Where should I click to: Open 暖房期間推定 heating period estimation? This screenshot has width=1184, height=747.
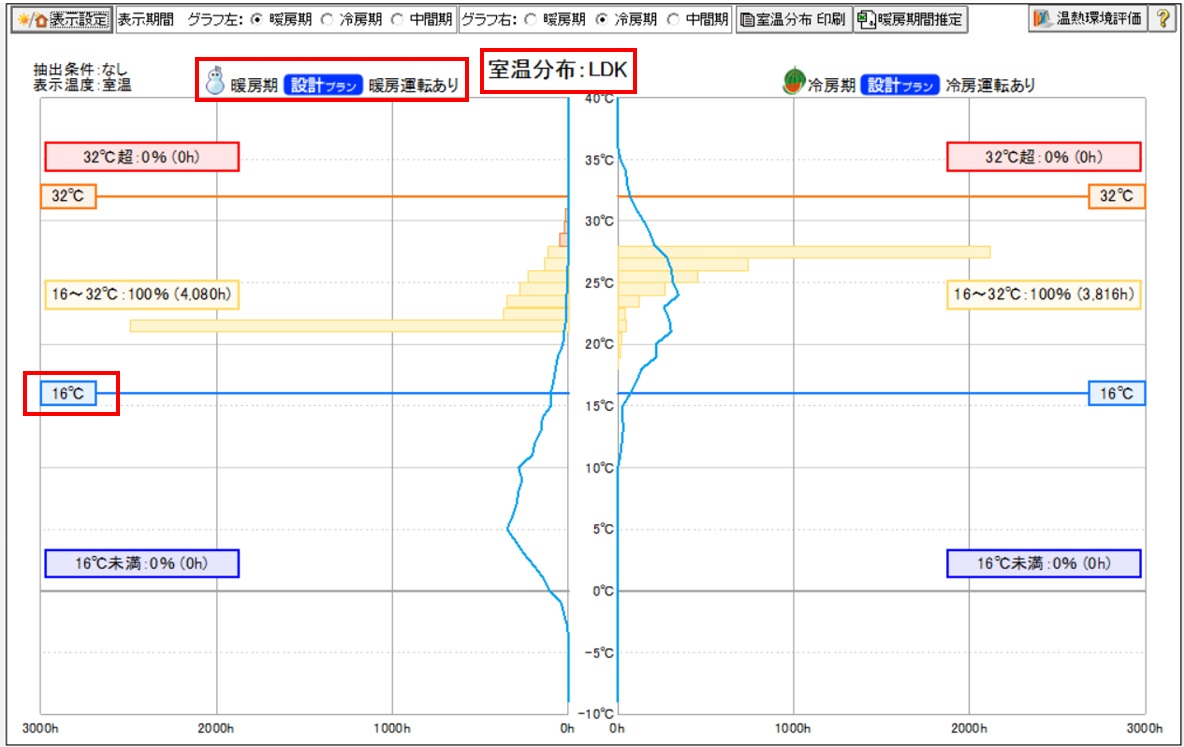click(x=910, y=20)
